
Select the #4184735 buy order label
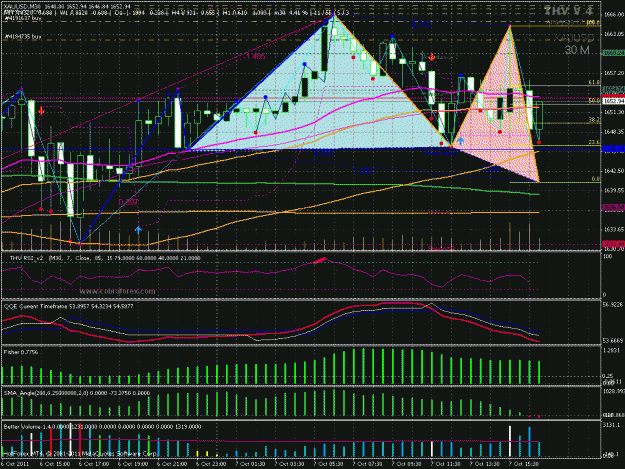tap(23, 37)
